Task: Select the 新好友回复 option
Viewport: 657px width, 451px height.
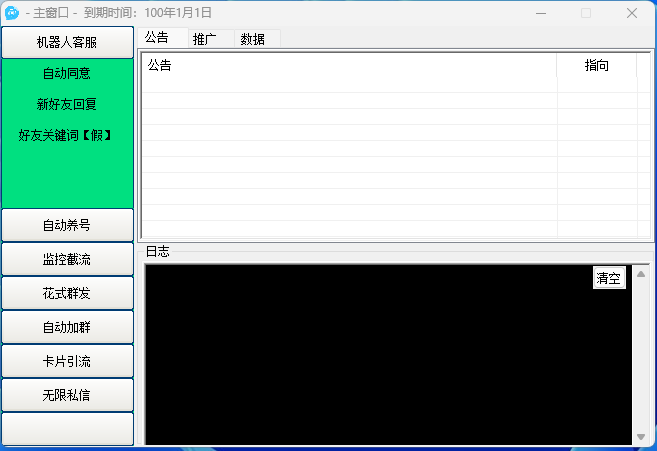Action: click(x=67, y=104)
